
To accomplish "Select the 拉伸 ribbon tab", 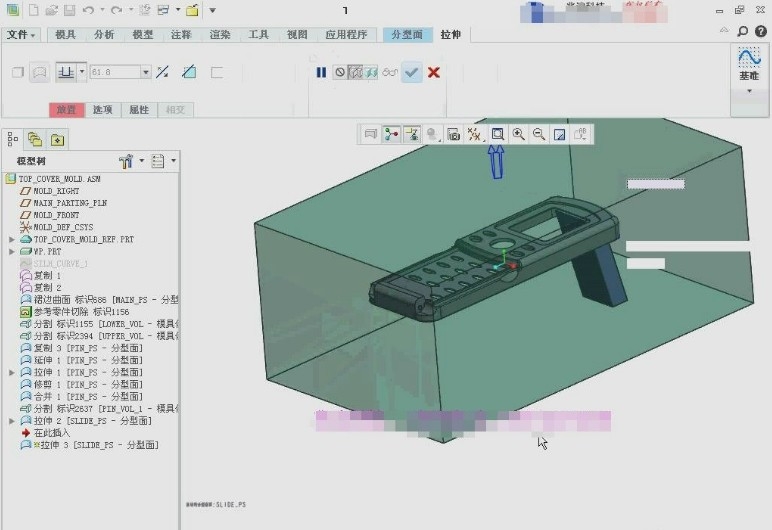I will [450, 34].
